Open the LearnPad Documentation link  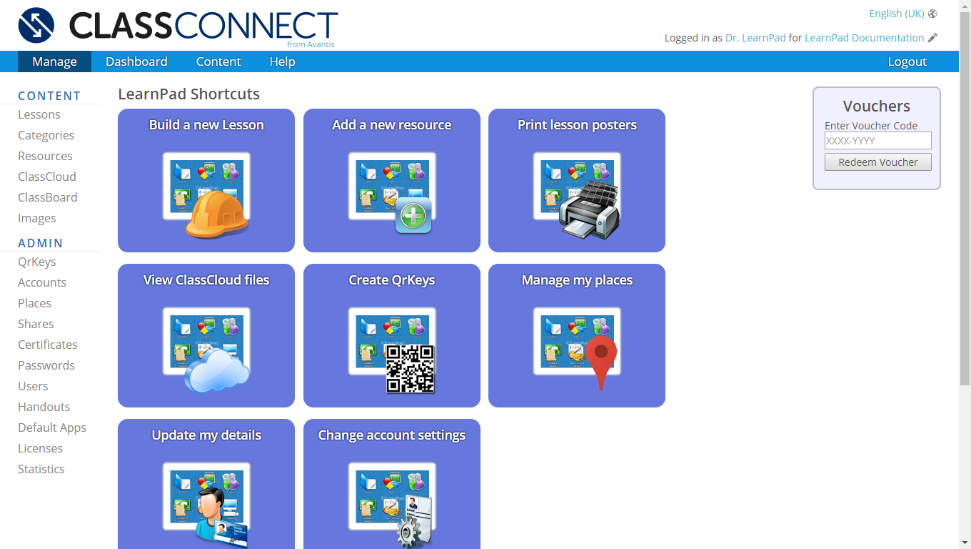pyautogui.click(x=864, y=38)
